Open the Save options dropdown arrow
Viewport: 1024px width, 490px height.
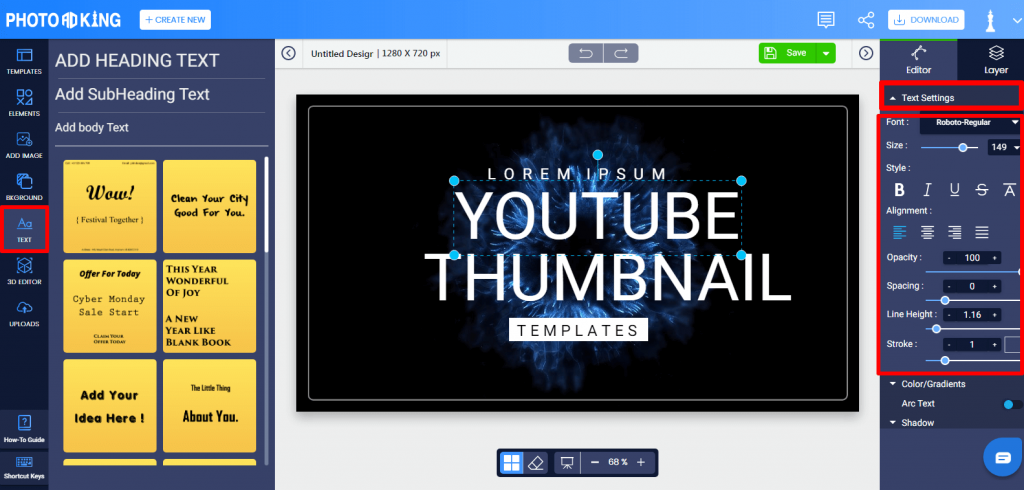[825, 54]
